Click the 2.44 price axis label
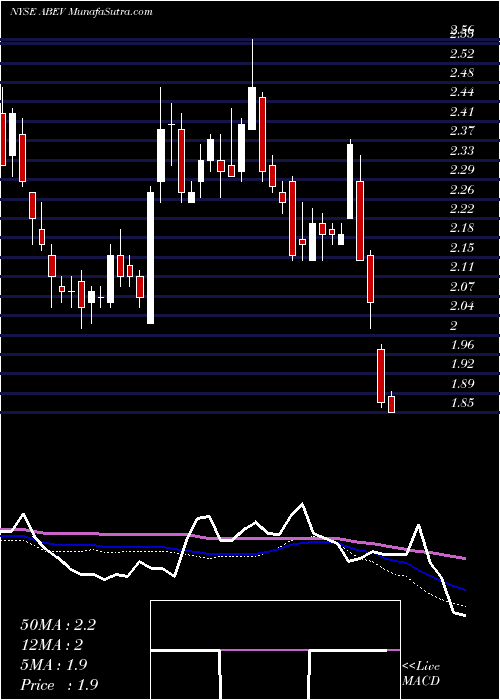The height and width of the screenshot is (700, 500). [x=462, y=92]
